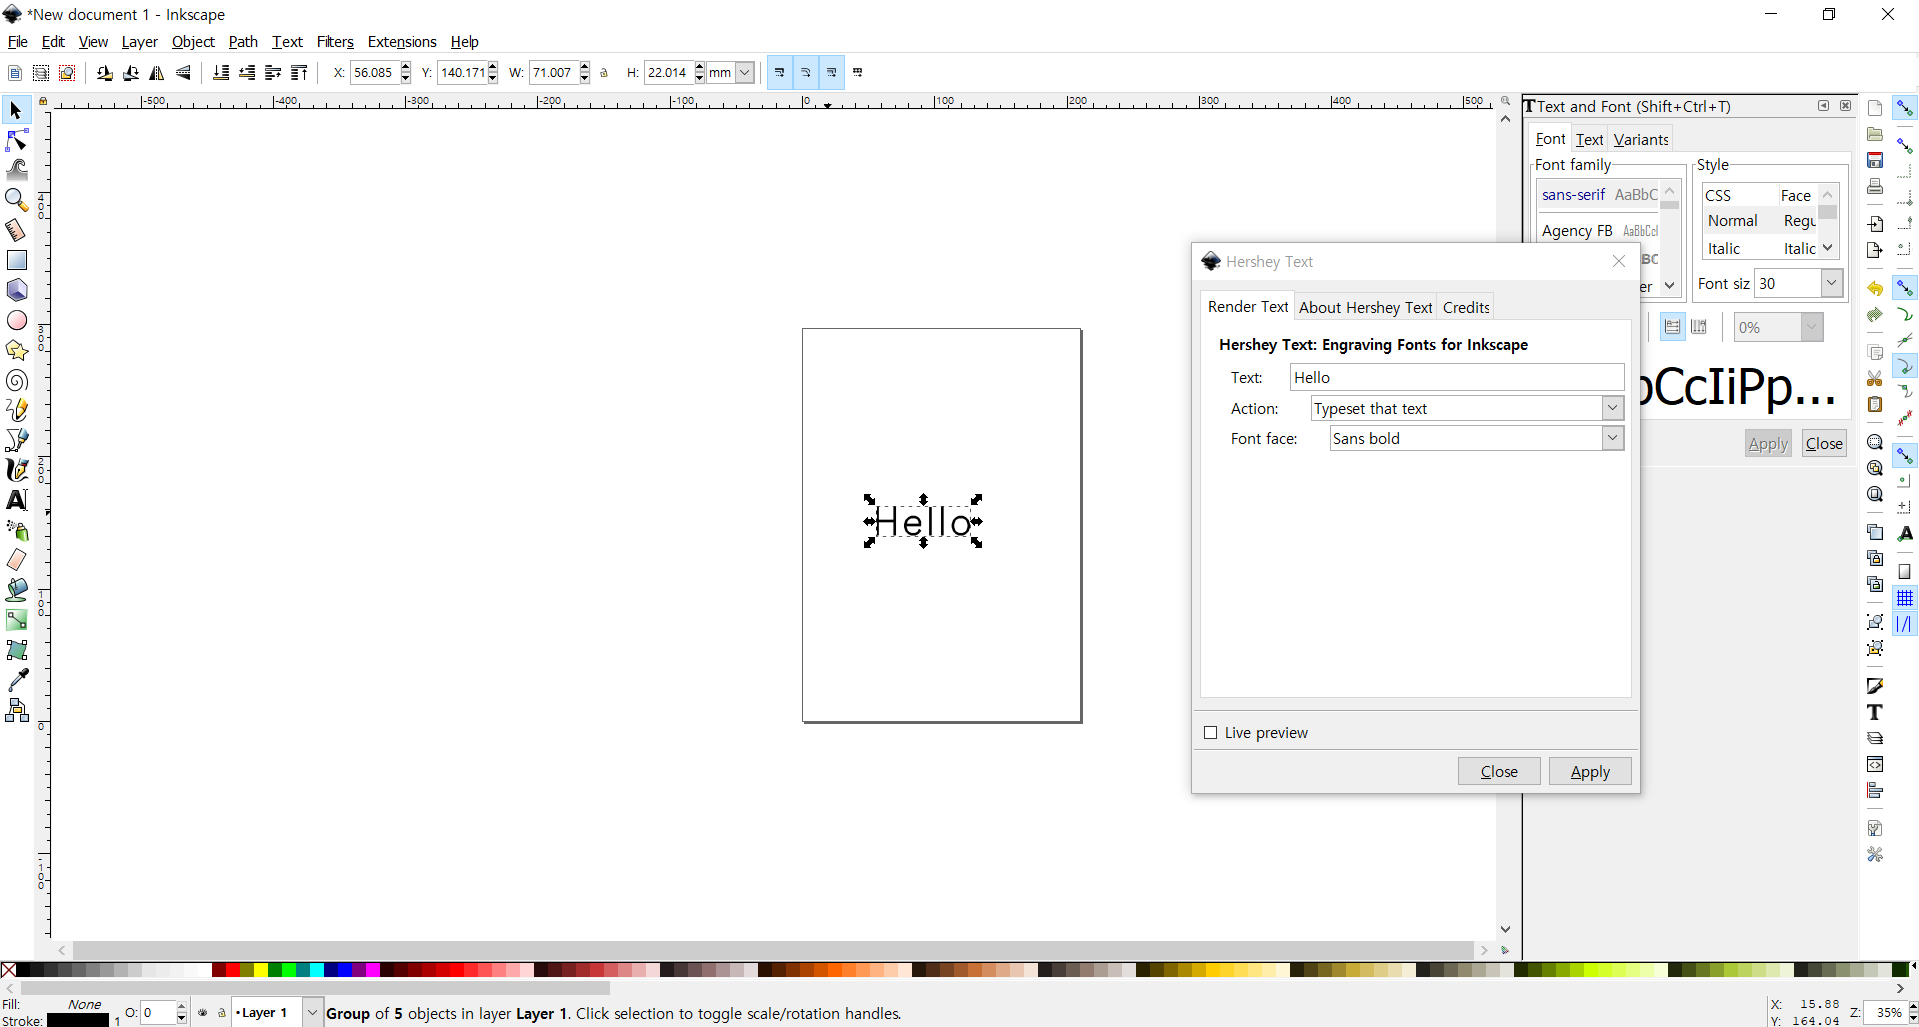This screenshot has width=1919, height=1027.
Task: Toggle the width/height lock icon
Action: (x=604, y=73)
